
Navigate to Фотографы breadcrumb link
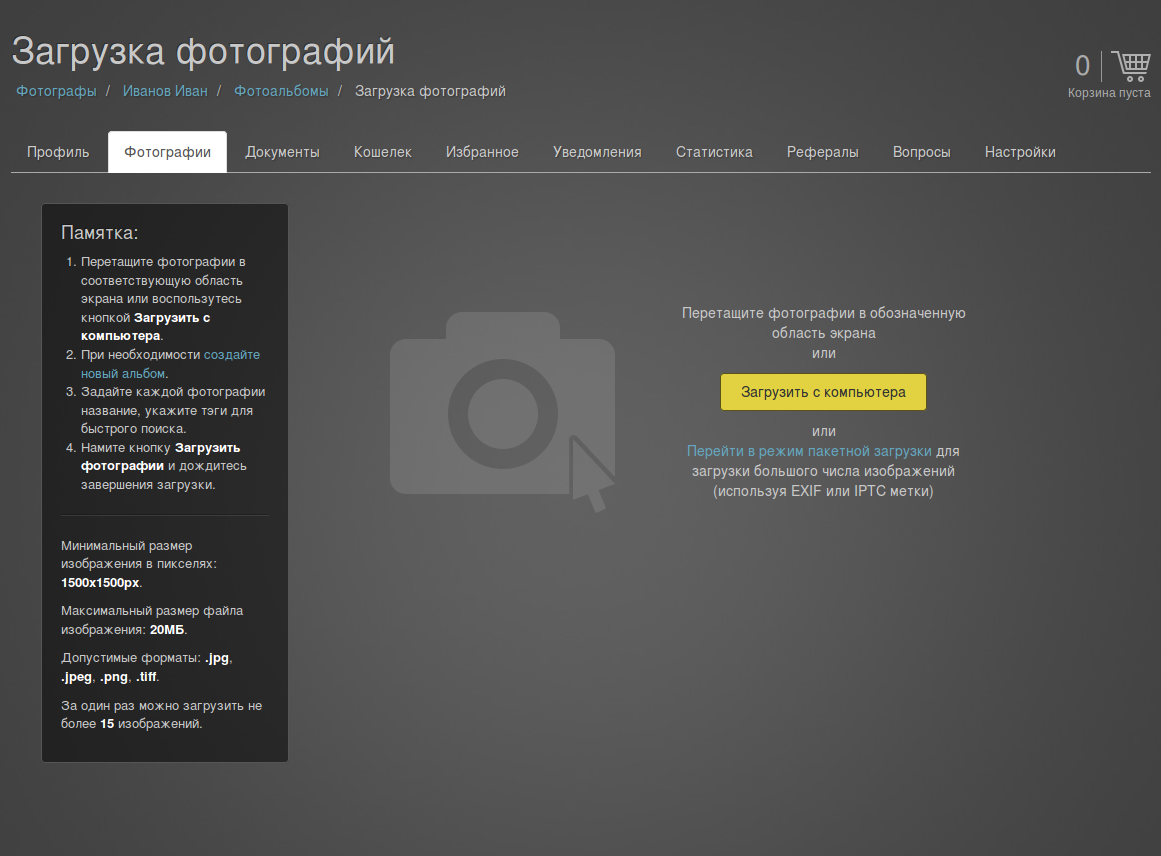click(56, 91)
